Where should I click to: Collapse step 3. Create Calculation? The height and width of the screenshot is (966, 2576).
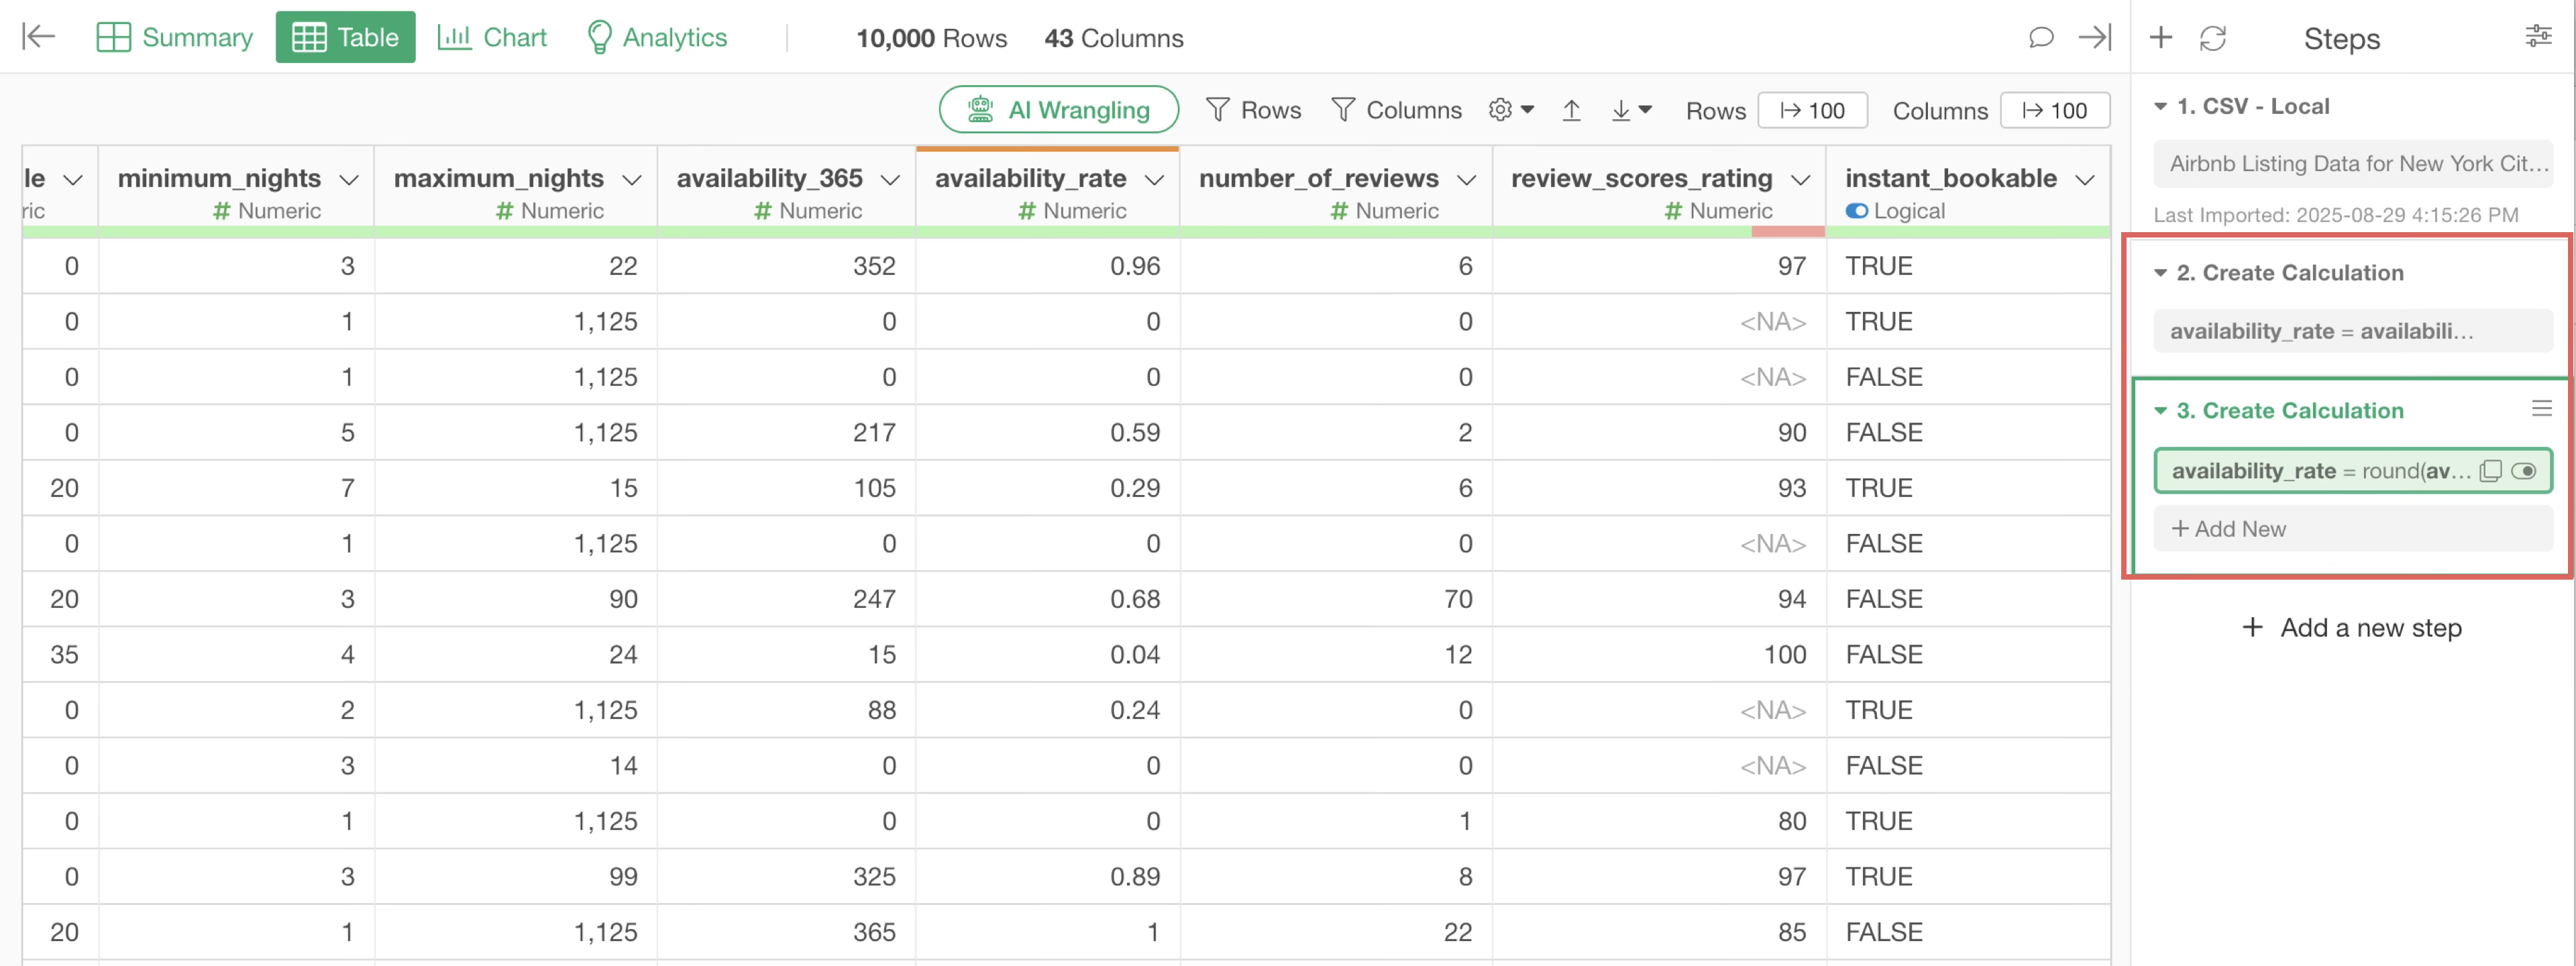point(2160,411)
